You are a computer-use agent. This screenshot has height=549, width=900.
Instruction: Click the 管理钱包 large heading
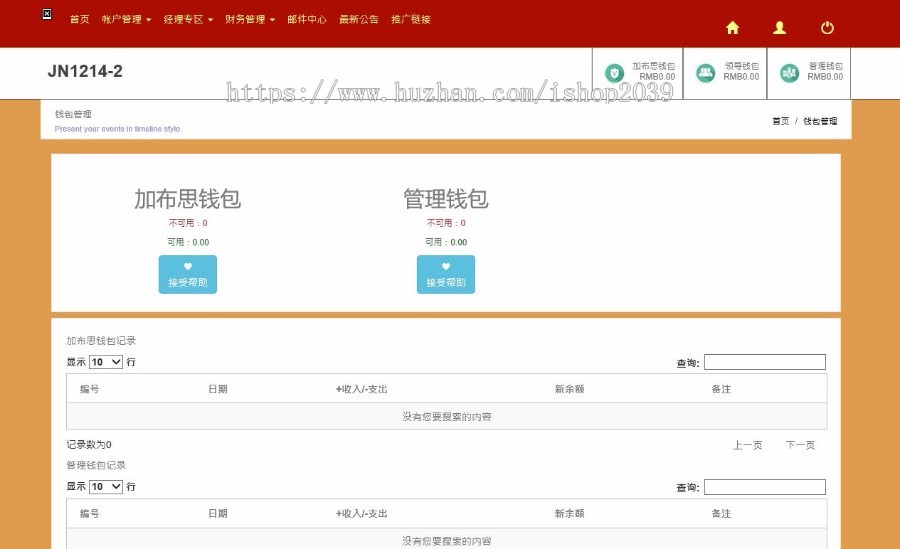pos(446,199)
